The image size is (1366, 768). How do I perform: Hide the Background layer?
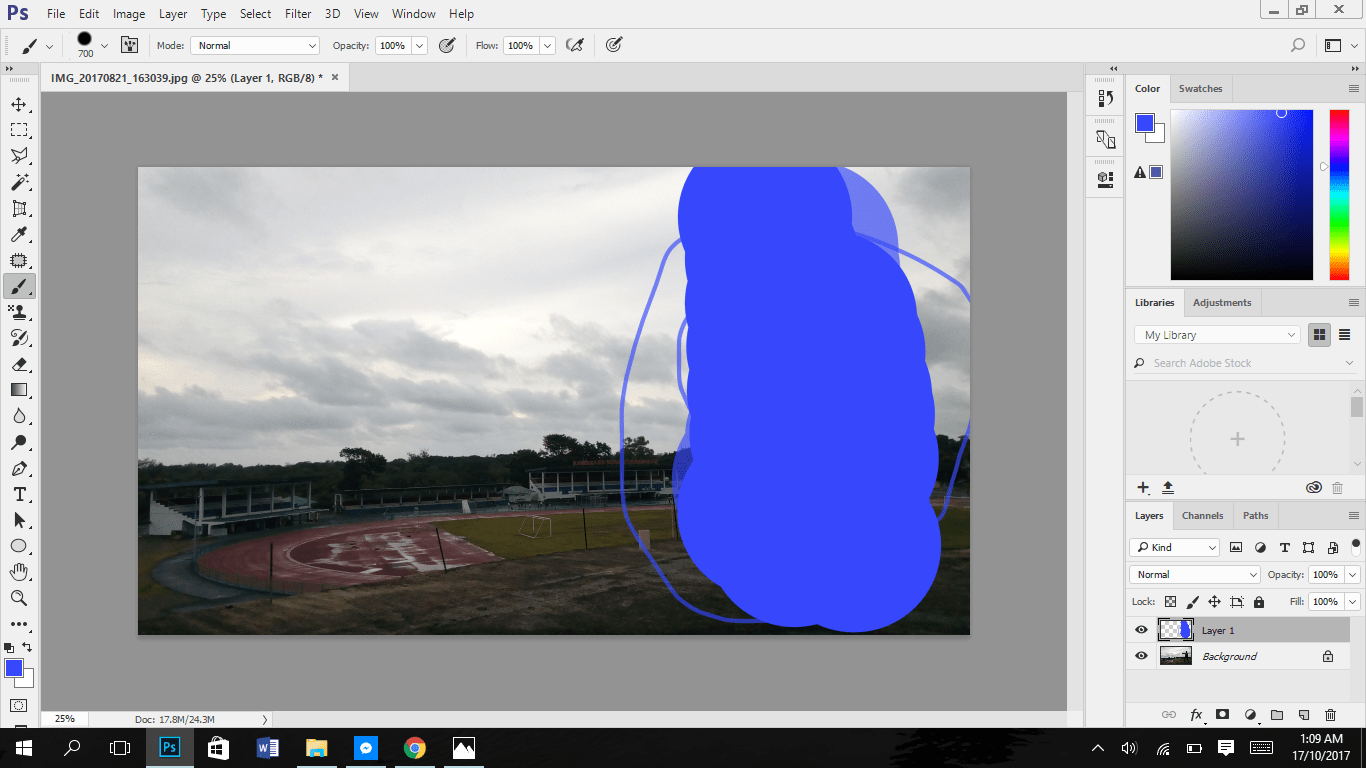(x=1141, y=655)
